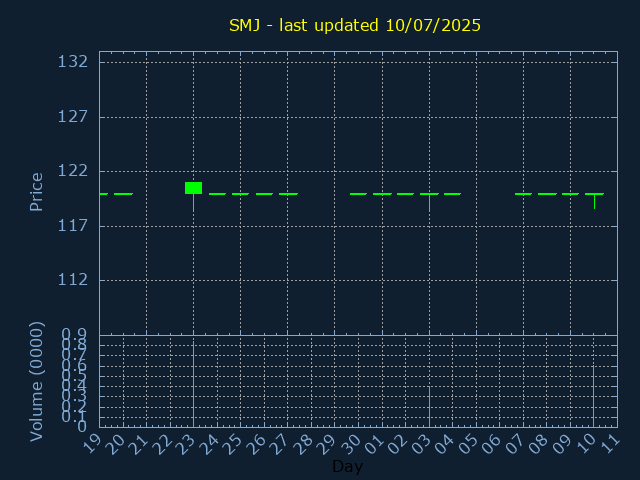Click day label 28 on x-axis

click(x=305, y=443)
